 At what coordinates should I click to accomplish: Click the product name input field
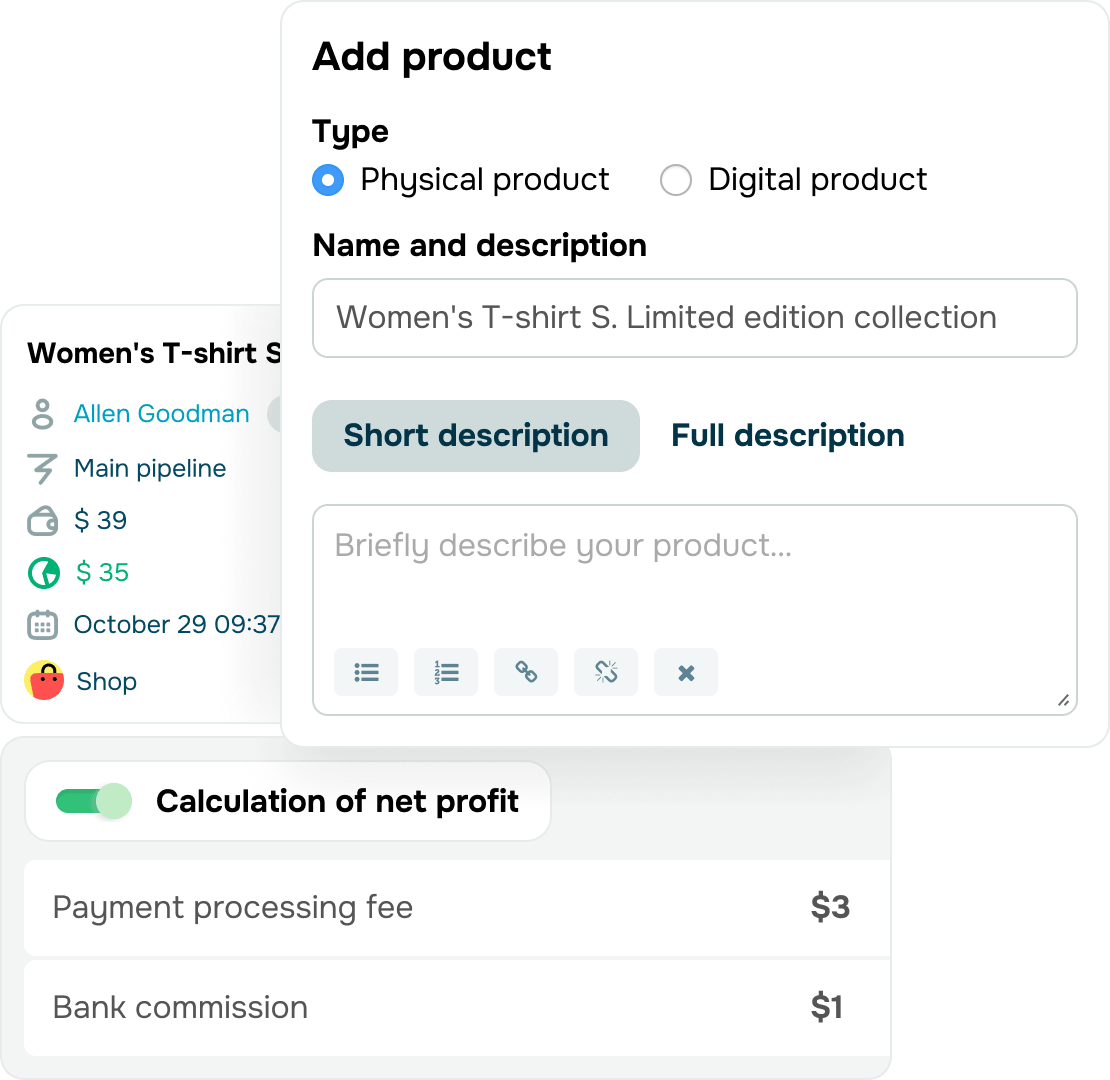(694, 318)
